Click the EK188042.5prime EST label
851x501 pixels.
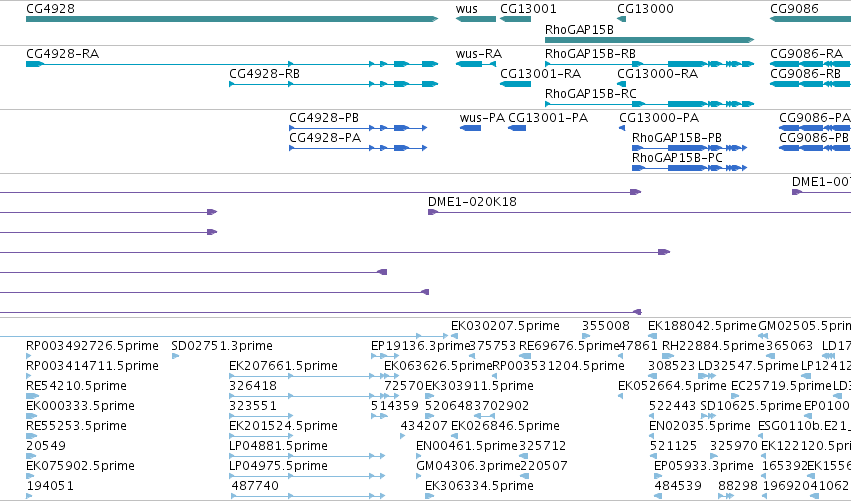coord(702,326)
